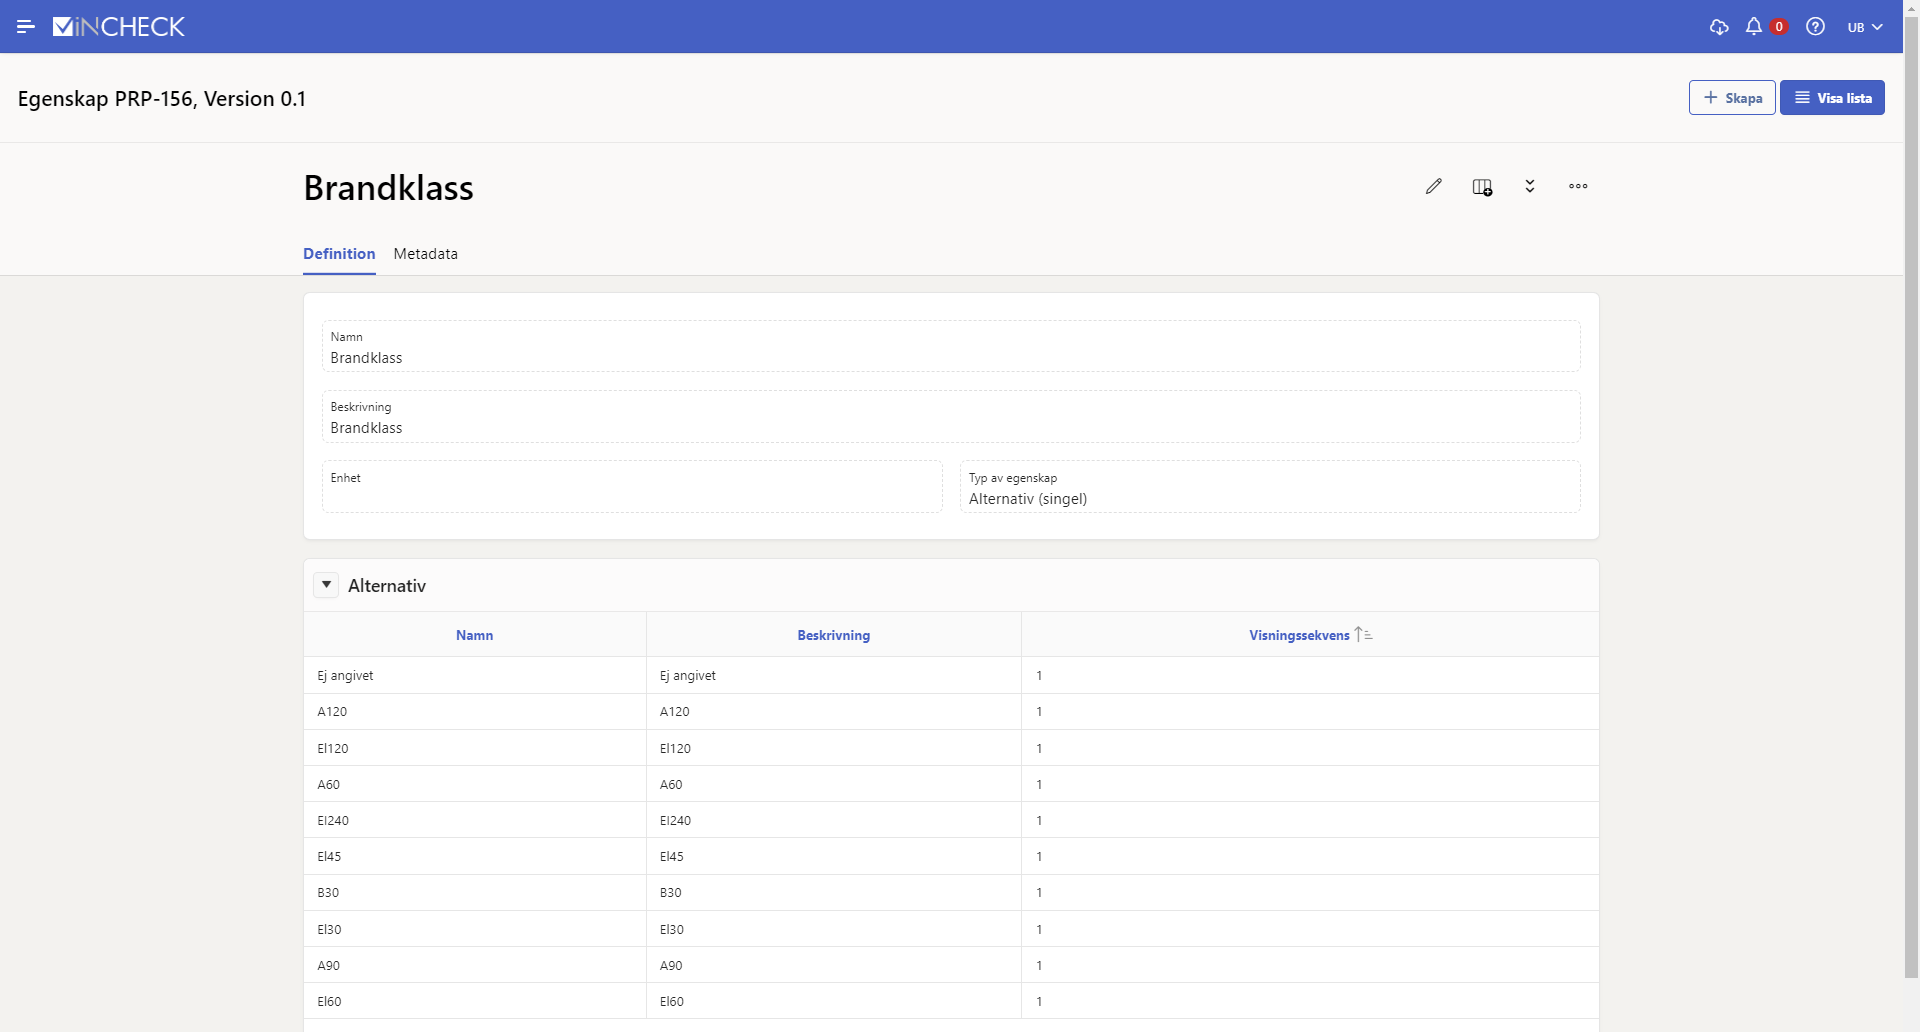Screen dimensions: 1920x1032
Task: Expand all sections with double chevron
Action: (1530, 187)
